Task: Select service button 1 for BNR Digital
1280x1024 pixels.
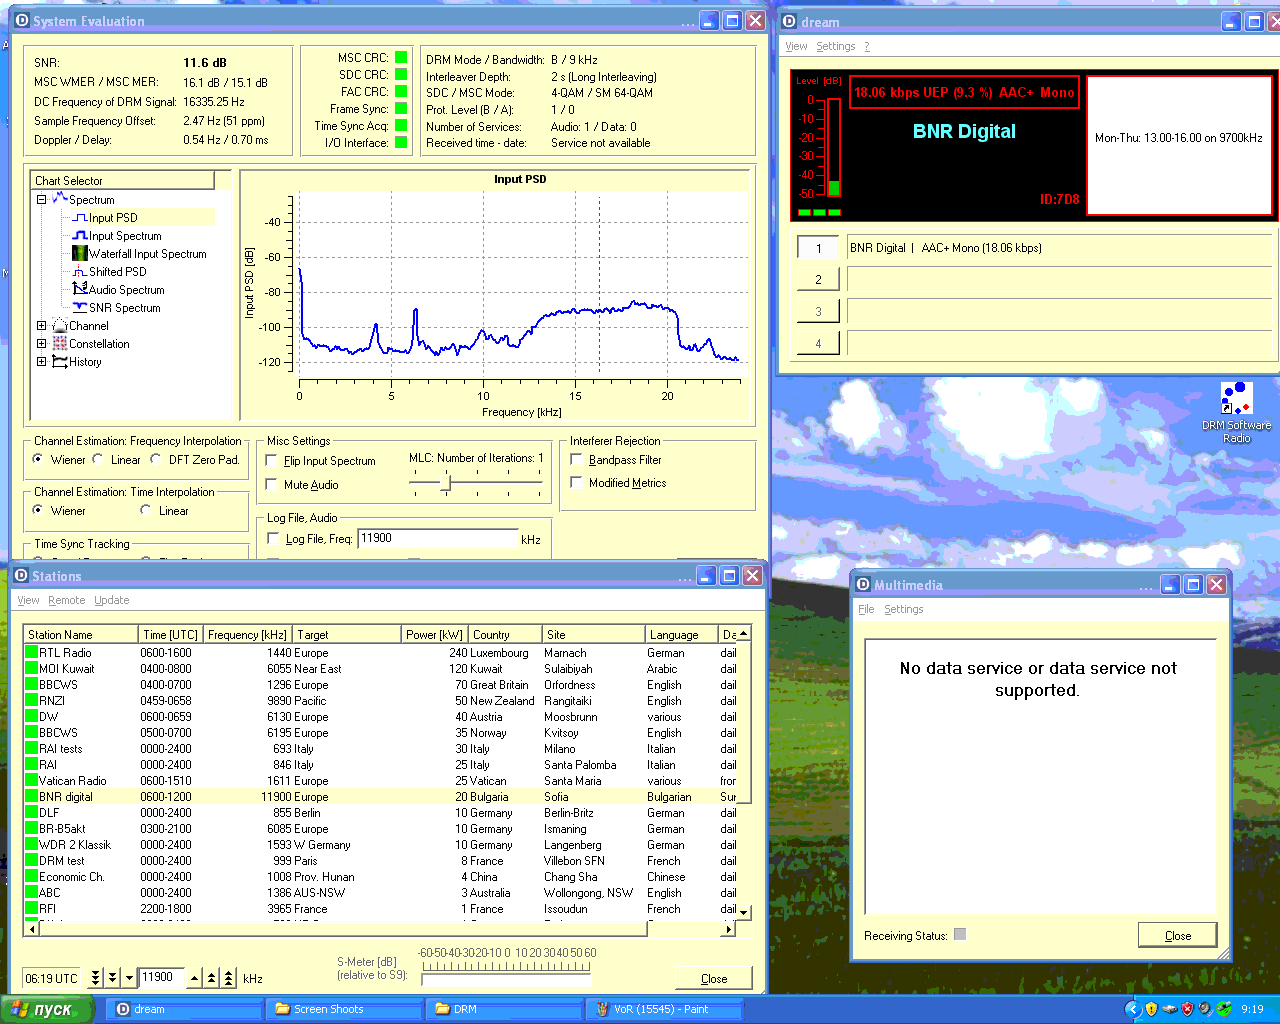Action: click(x=818, y=248)
